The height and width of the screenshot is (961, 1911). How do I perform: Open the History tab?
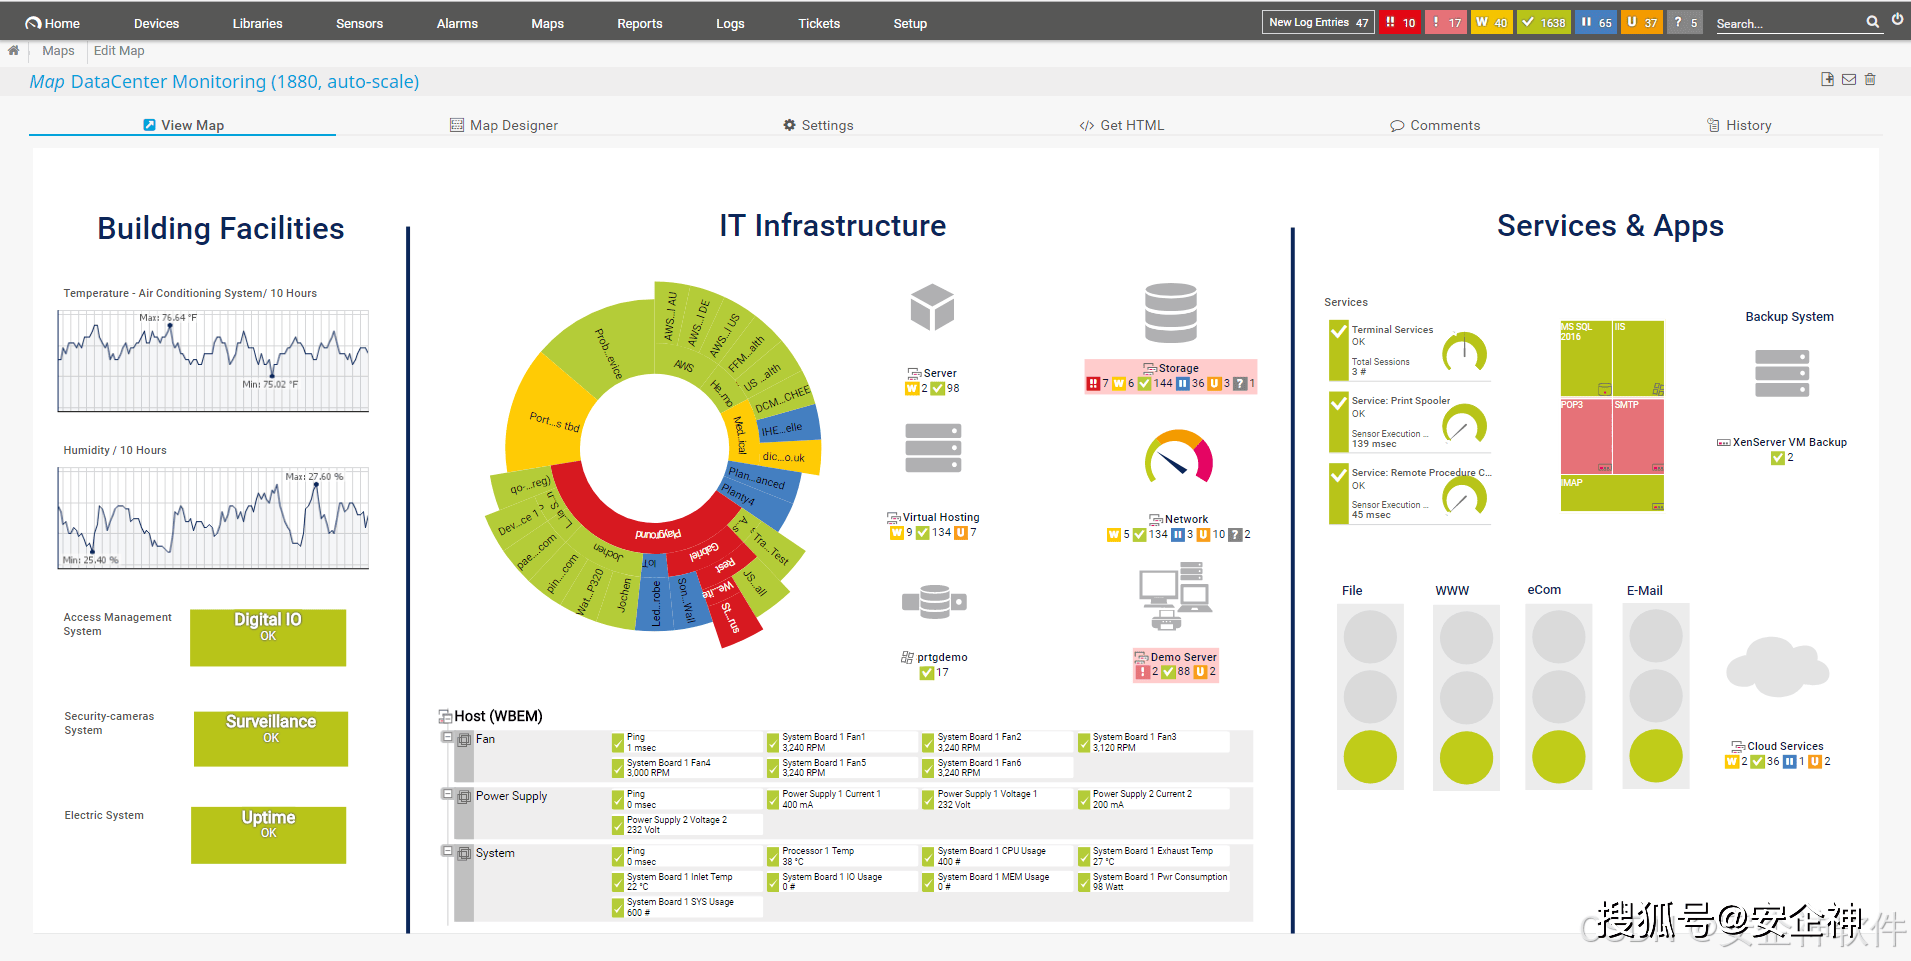click(1739, 125)
